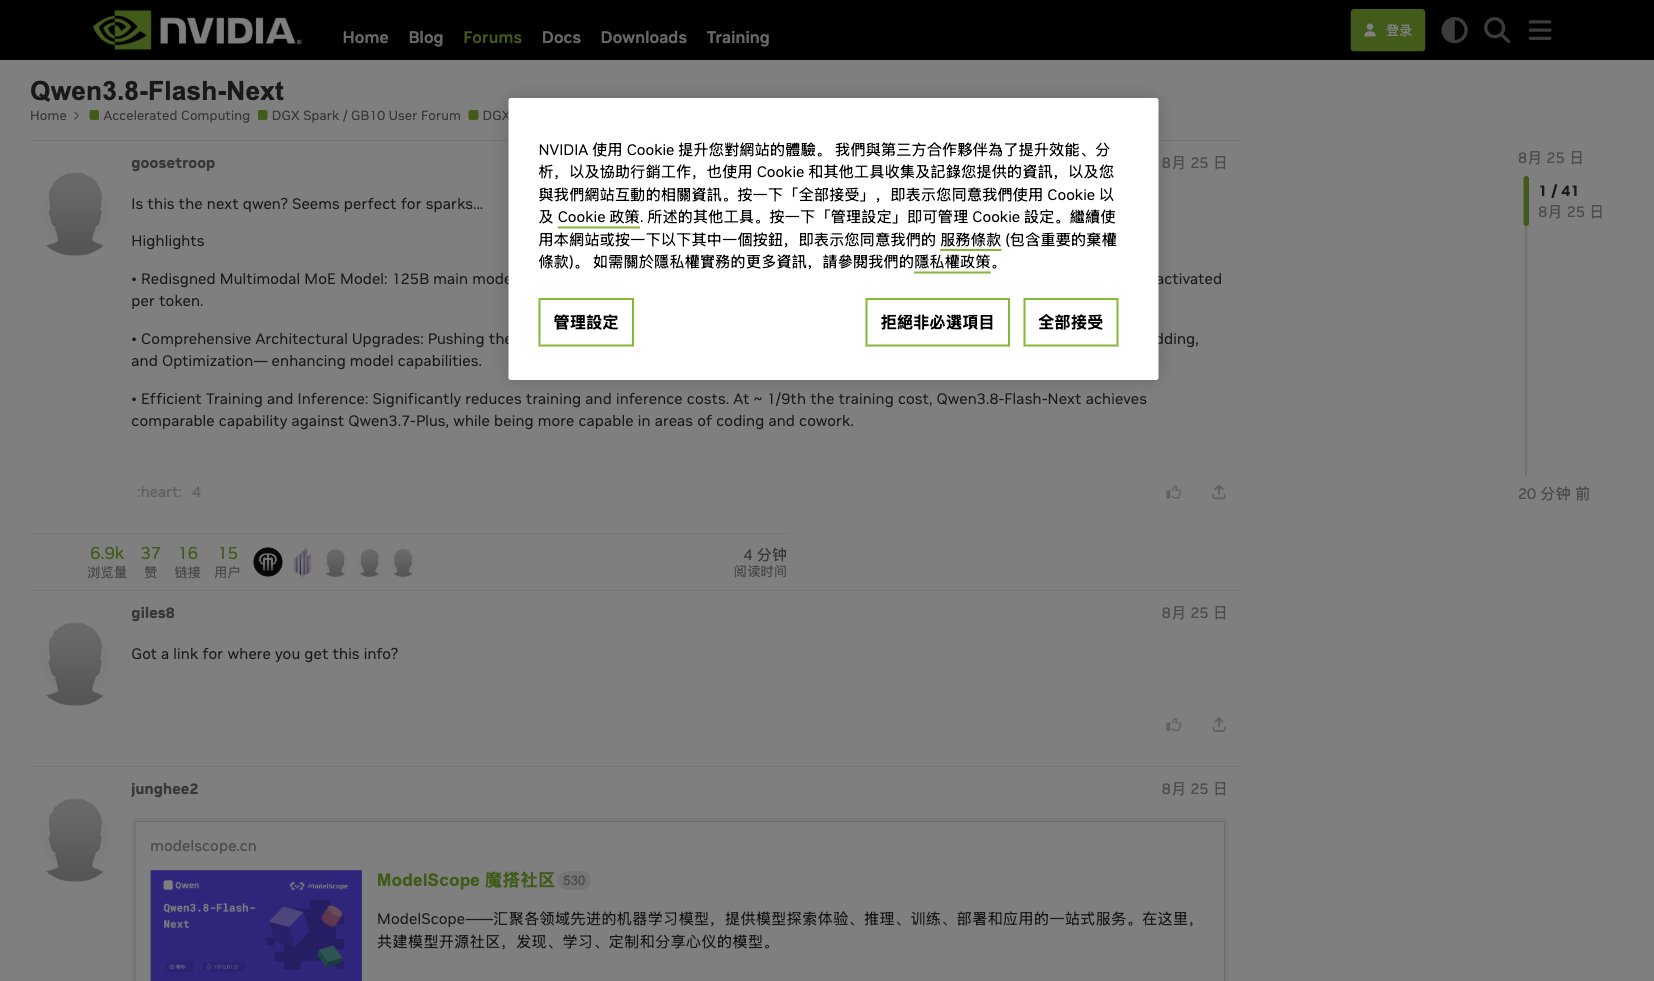Open the Cookie 政策 link
Screen dimensions: 1654x981
598,217
